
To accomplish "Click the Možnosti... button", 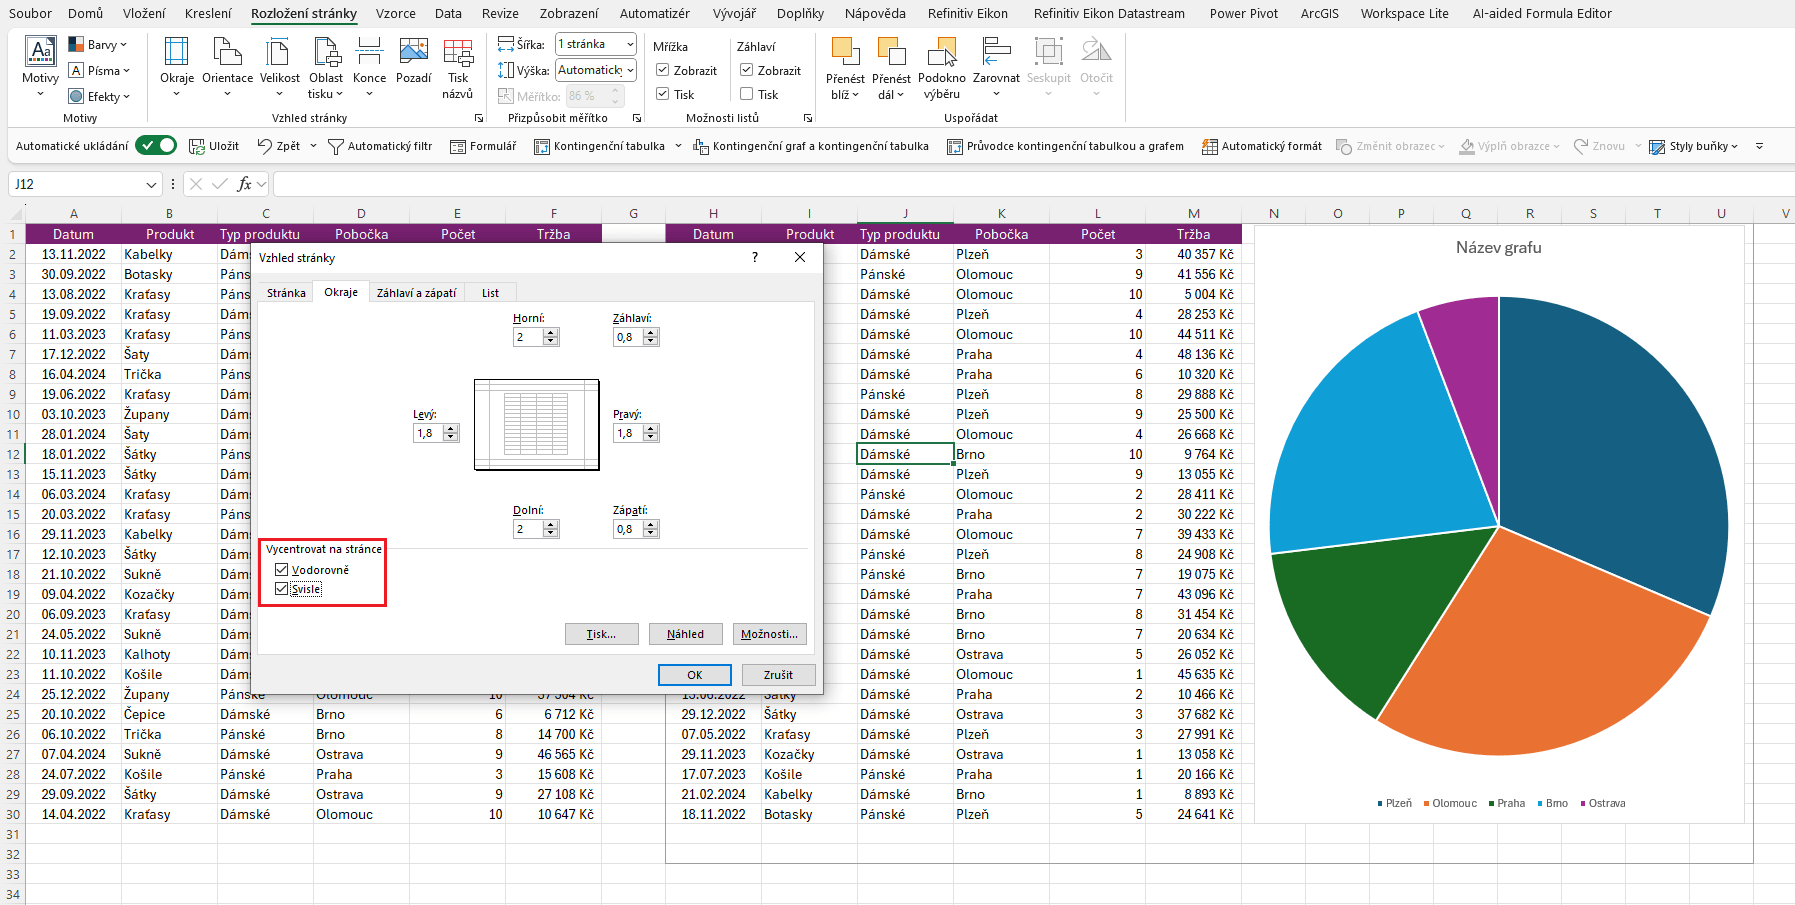I will (x=769, y=634).
